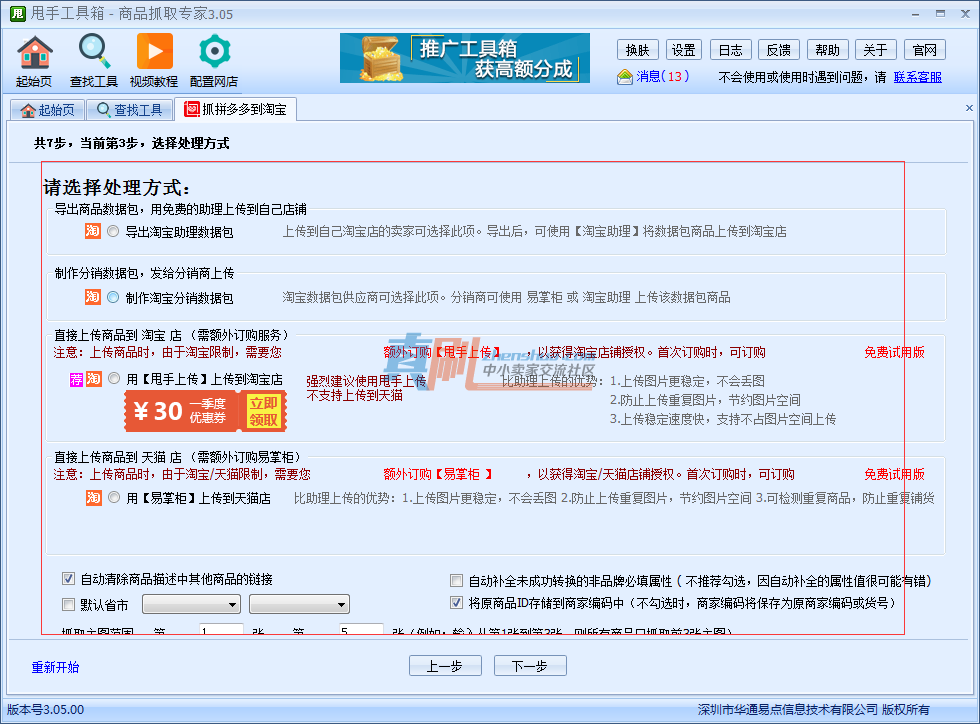Click the 强烈建议使用甩手上传 red note
Screen dimensions: 980x724
pos(366,381)
